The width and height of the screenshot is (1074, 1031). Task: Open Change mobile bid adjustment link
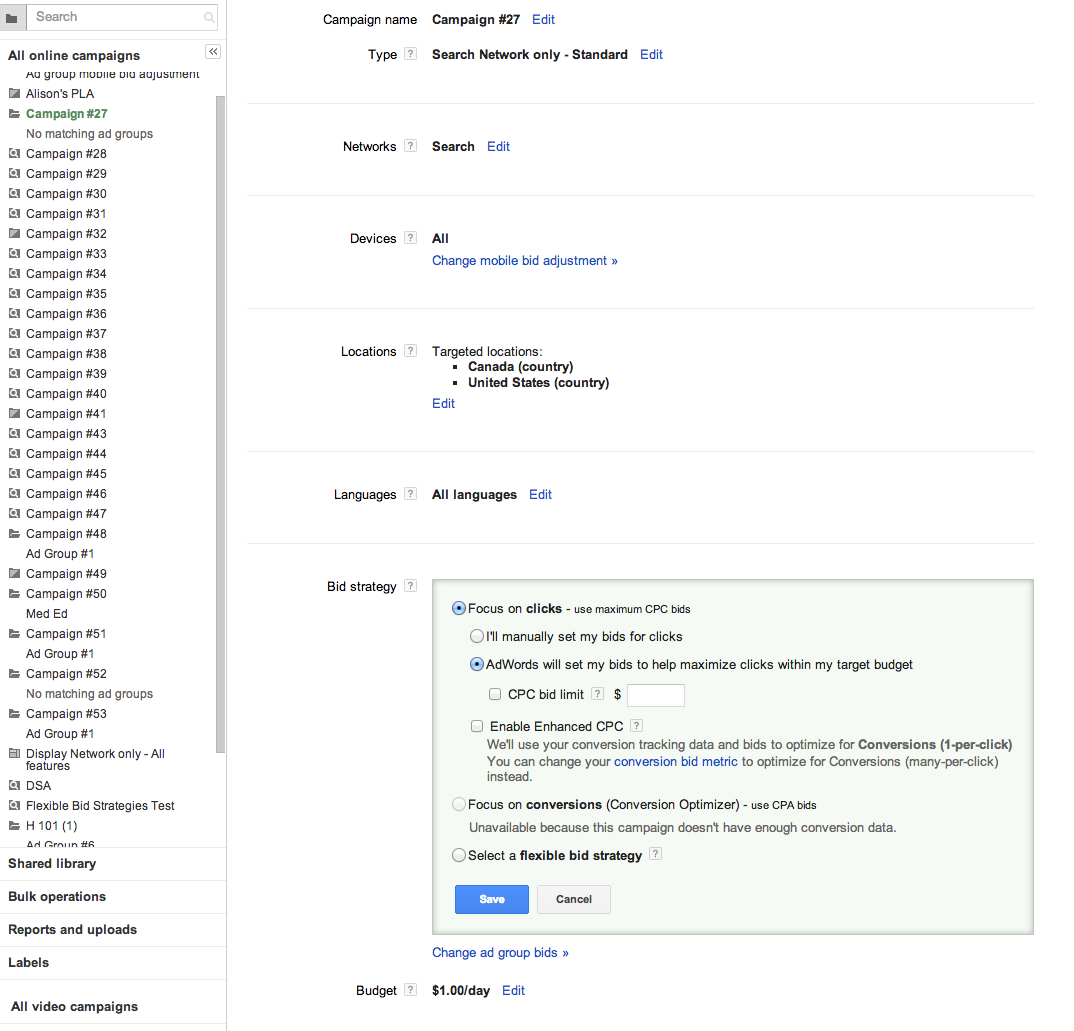525,260
